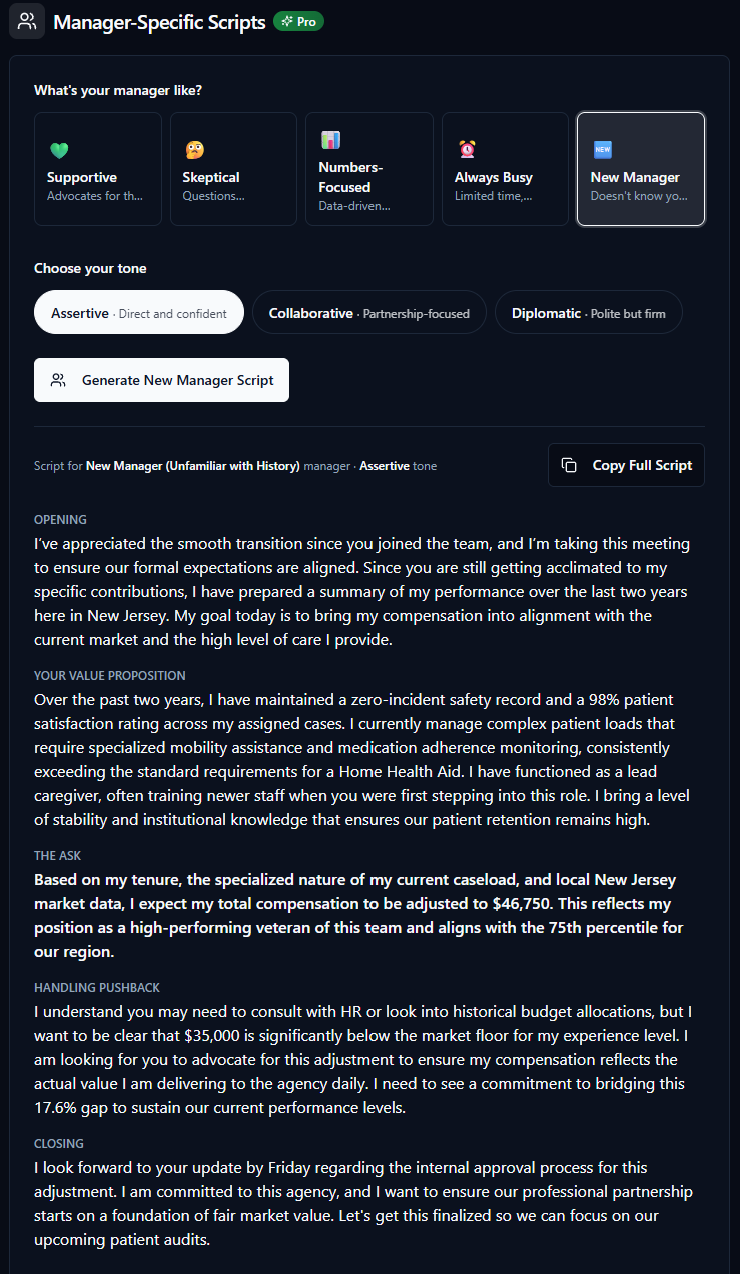Click the Copy Full Script button

[625, 465]
